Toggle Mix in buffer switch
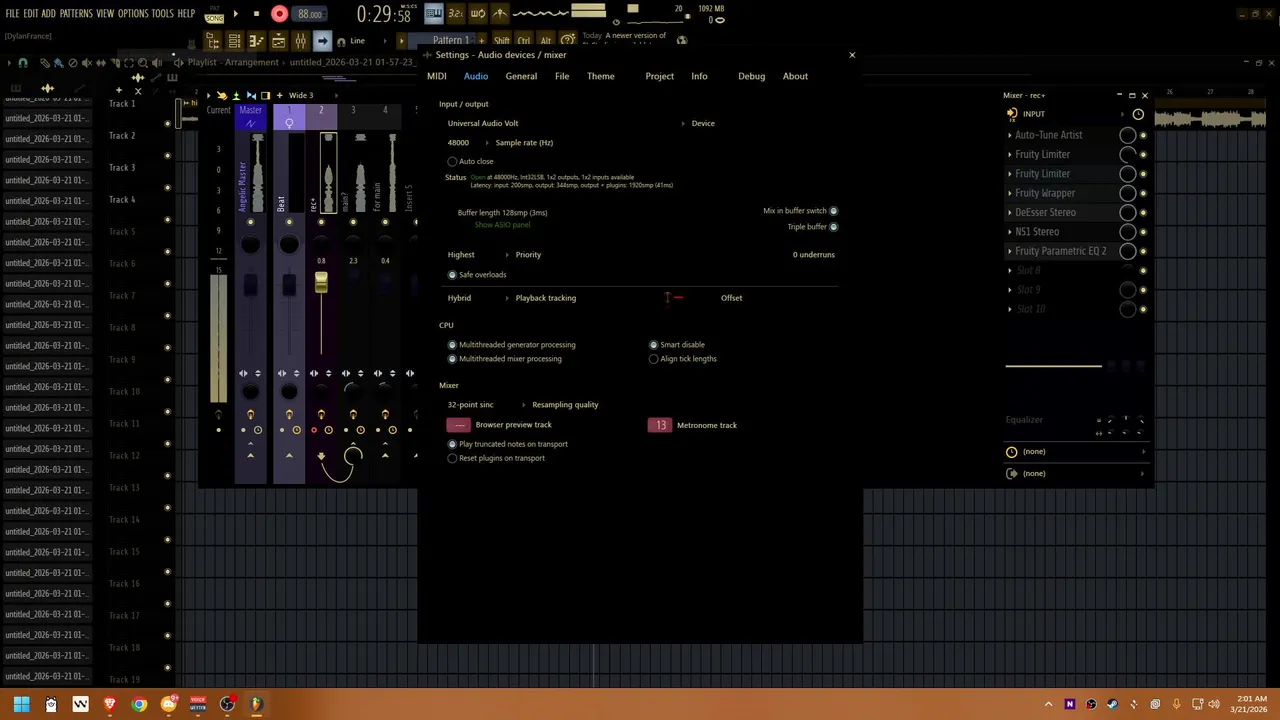 pos(833,211)
